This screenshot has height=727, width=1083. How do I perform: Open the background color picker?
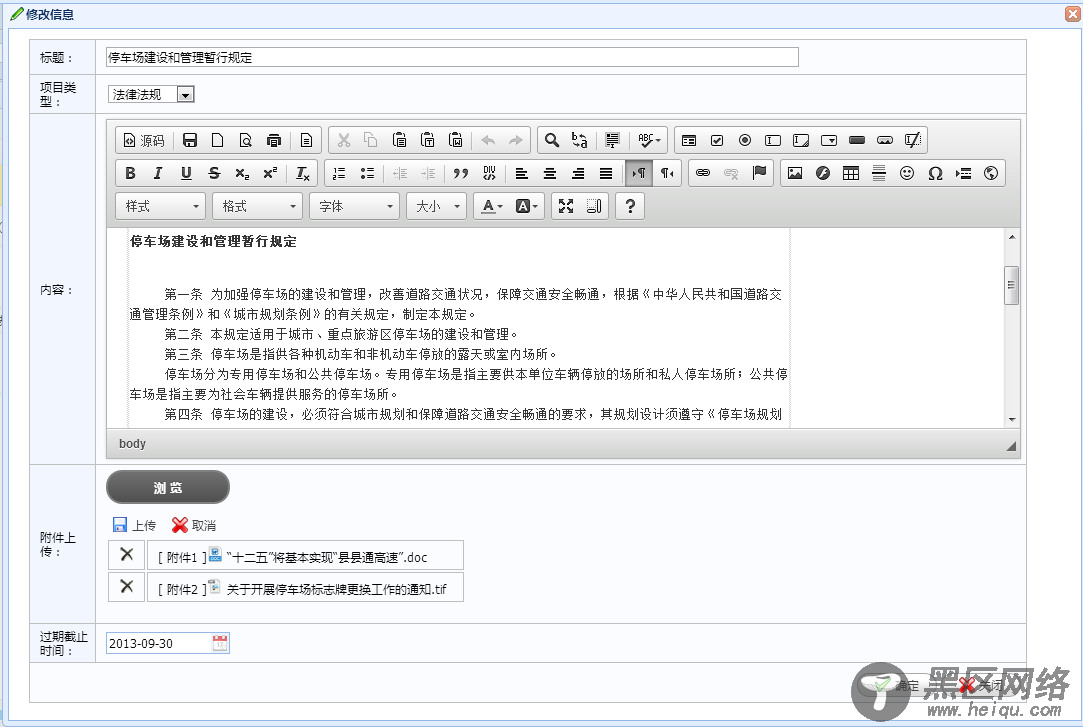pos(526,206)
